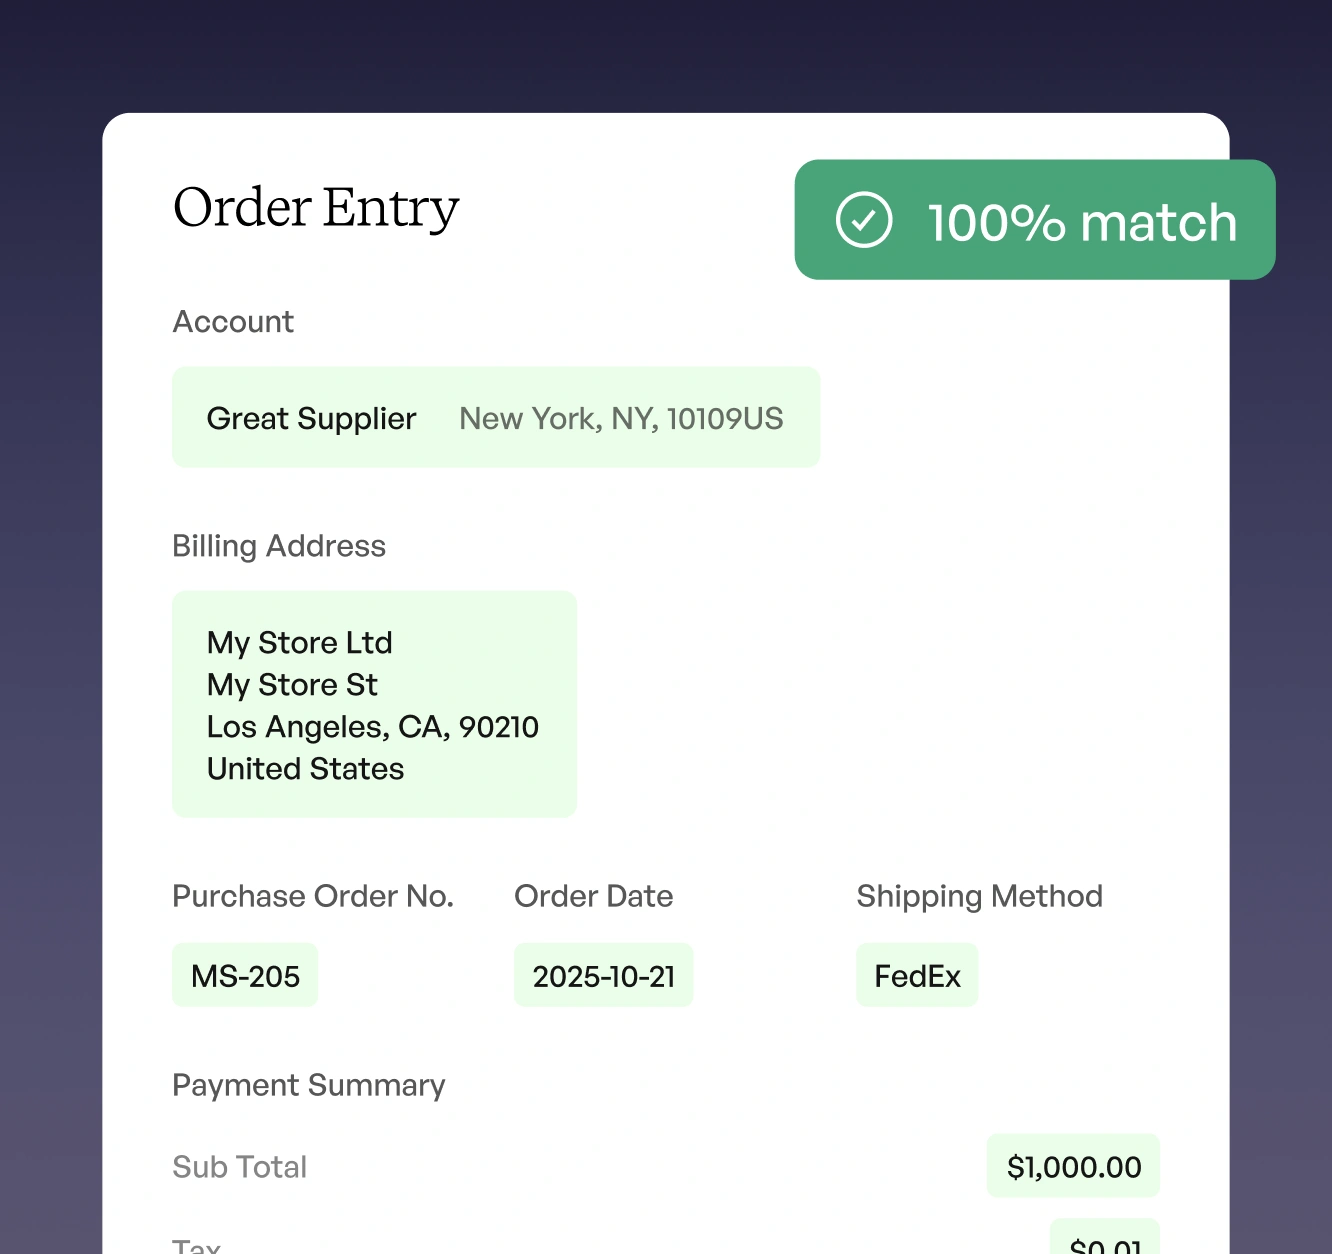1332x1254 pixels.
Task: Select the FedEx shipping method field
Action: point(917,976)
